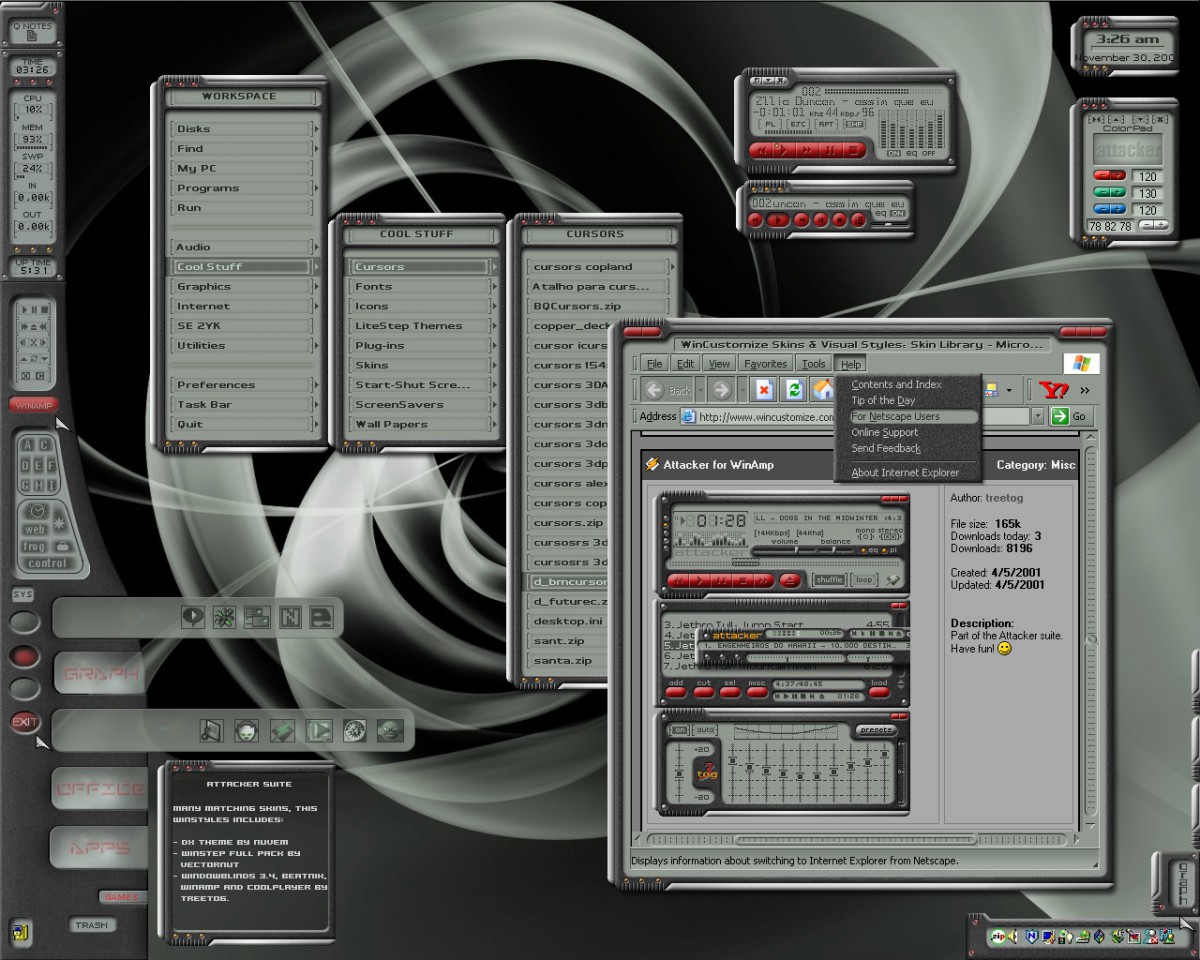Click the pause button on the main player
This screenshot has width=1200, height=960.
[x=830, y=151]
